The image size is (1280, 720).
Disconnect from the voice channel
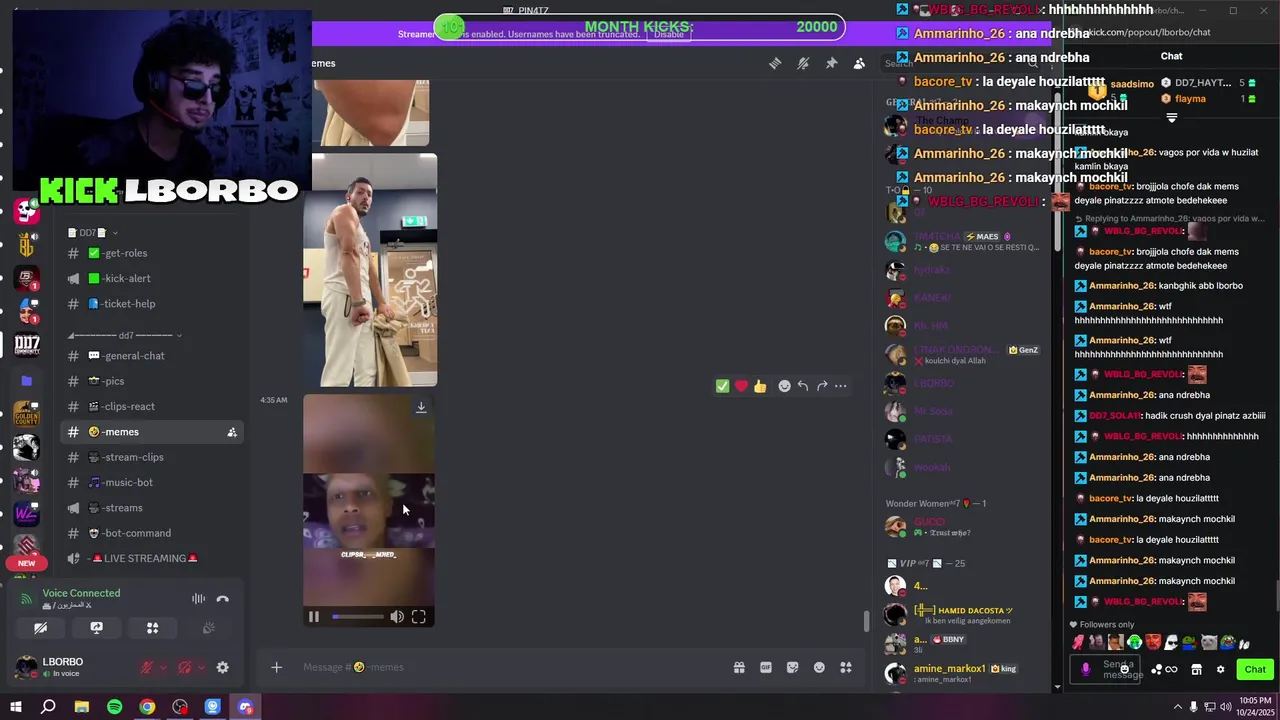pos(223,599)
